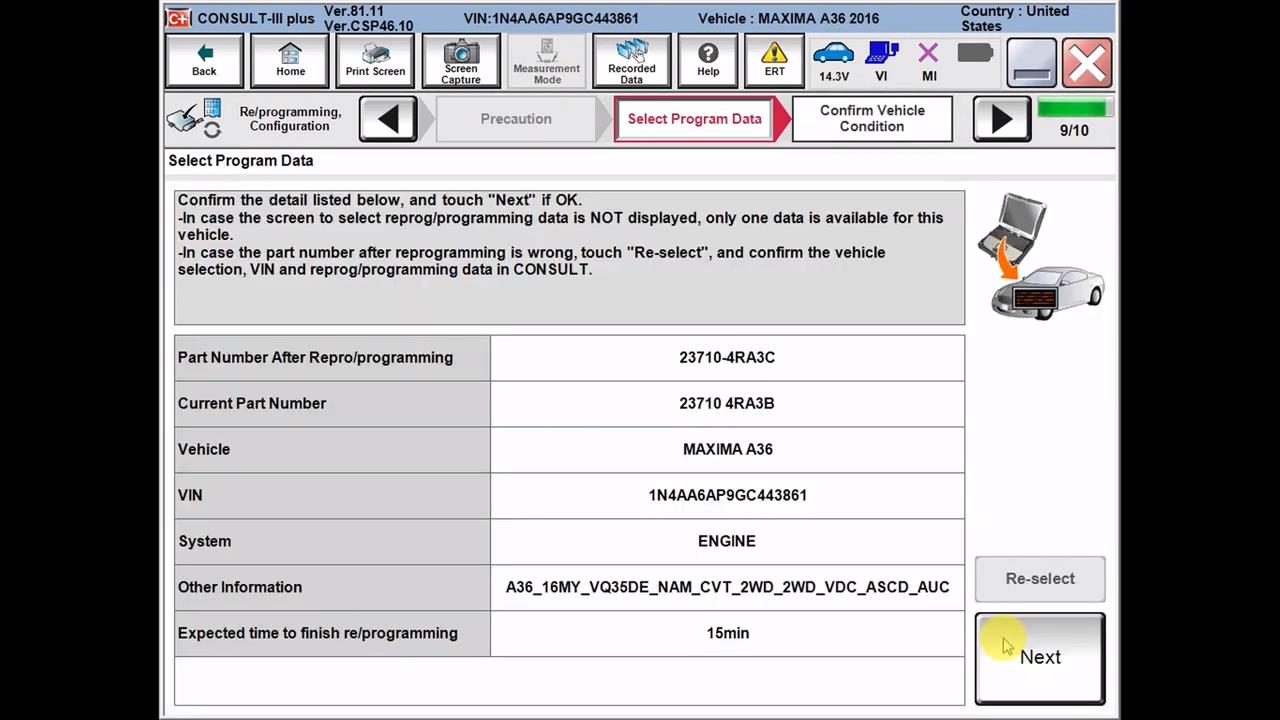The image size is (1280, 720).
Task: Open the Home screen
Action: pos(290,61)
